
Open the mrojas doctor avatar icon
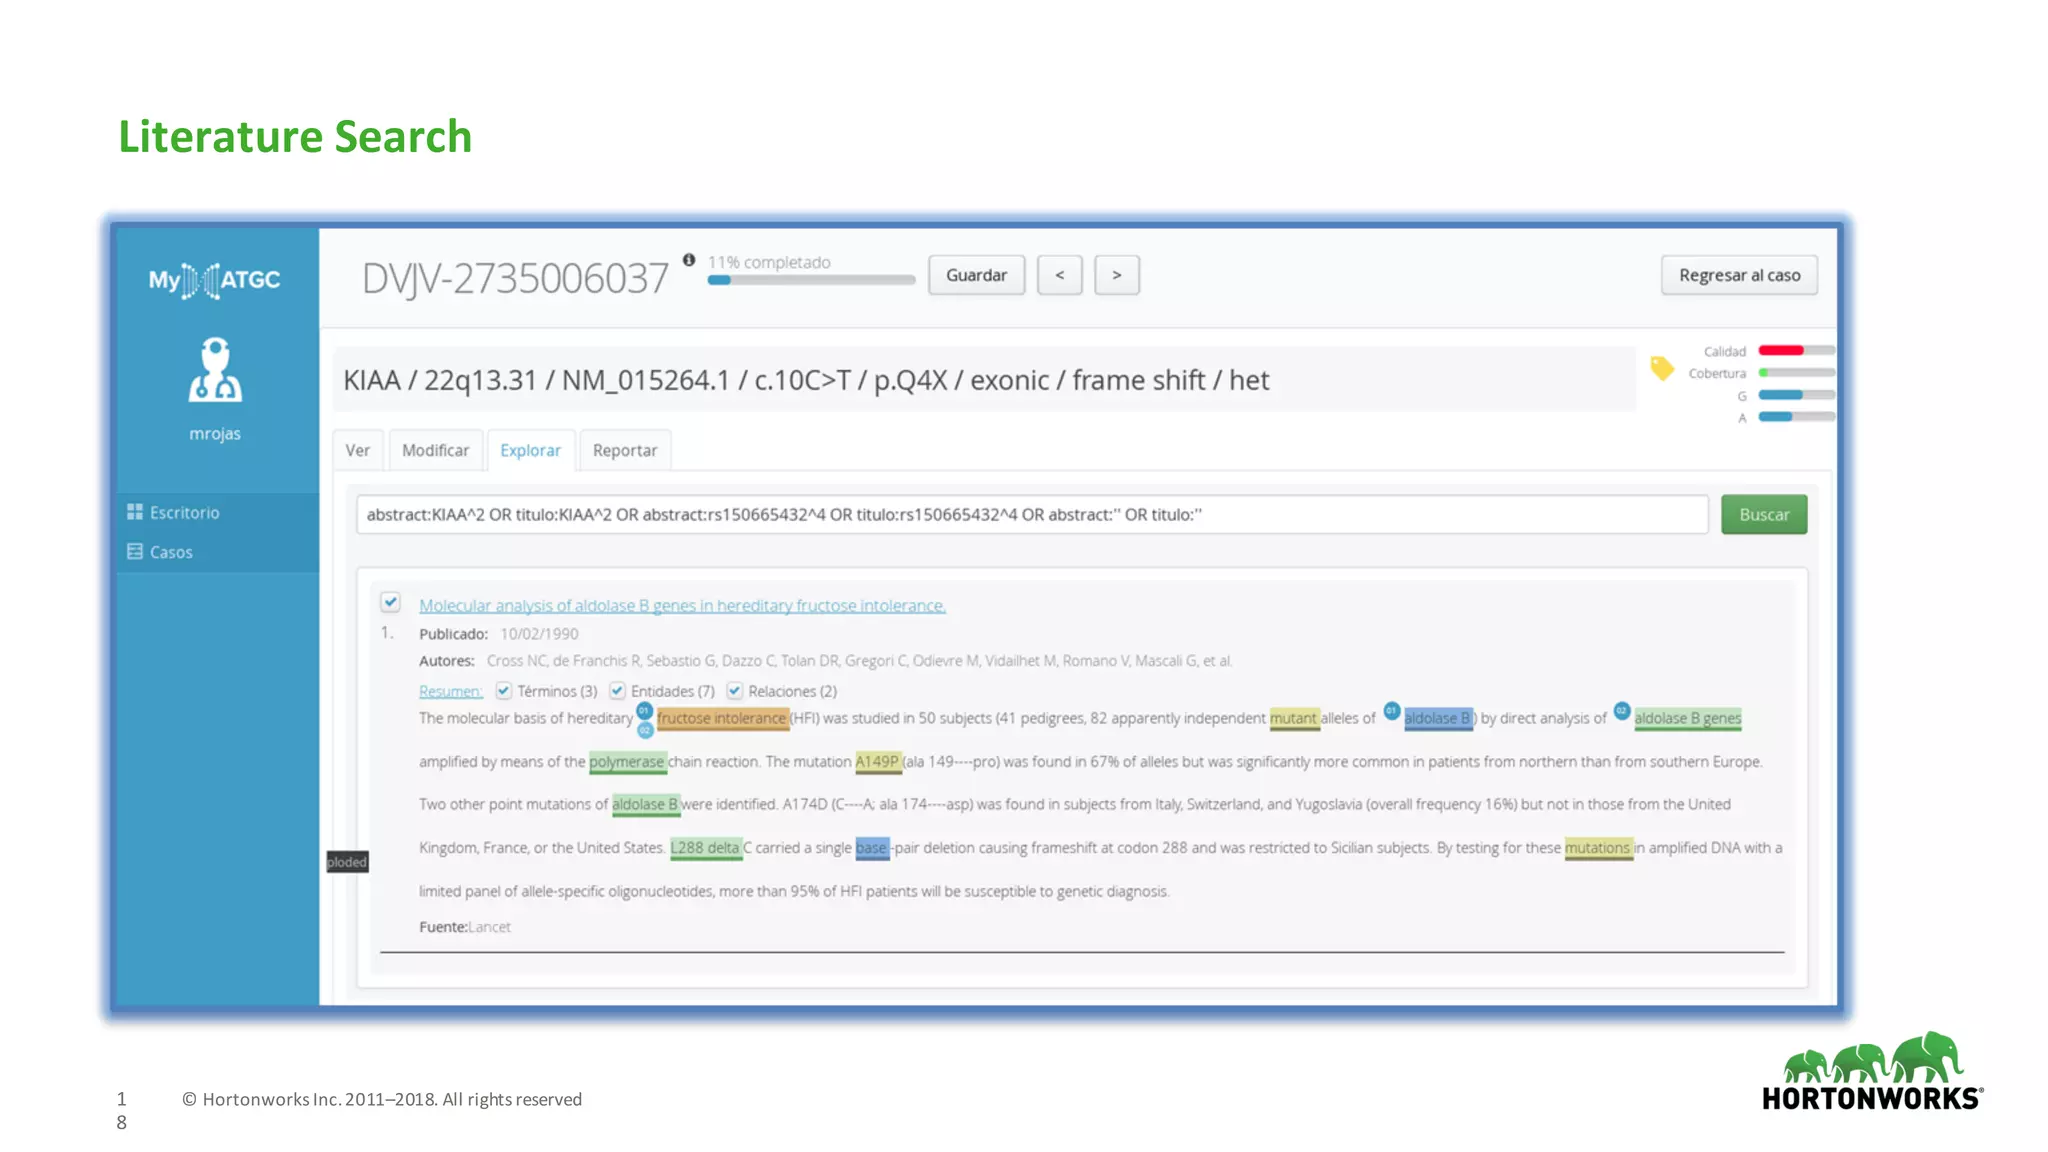click(215, 370)
